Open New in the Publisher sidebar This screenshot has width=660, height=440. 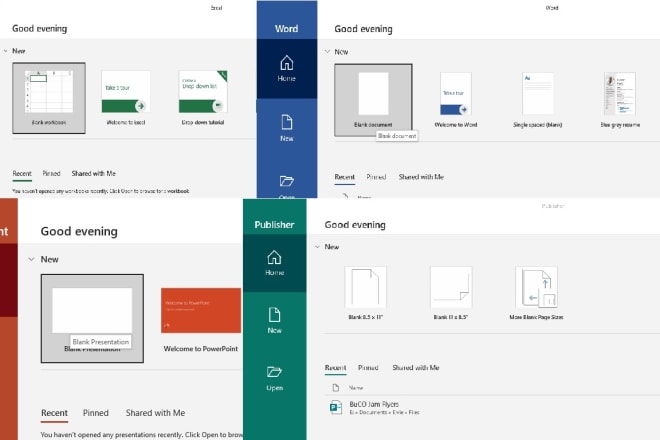(x=274, y=321)
